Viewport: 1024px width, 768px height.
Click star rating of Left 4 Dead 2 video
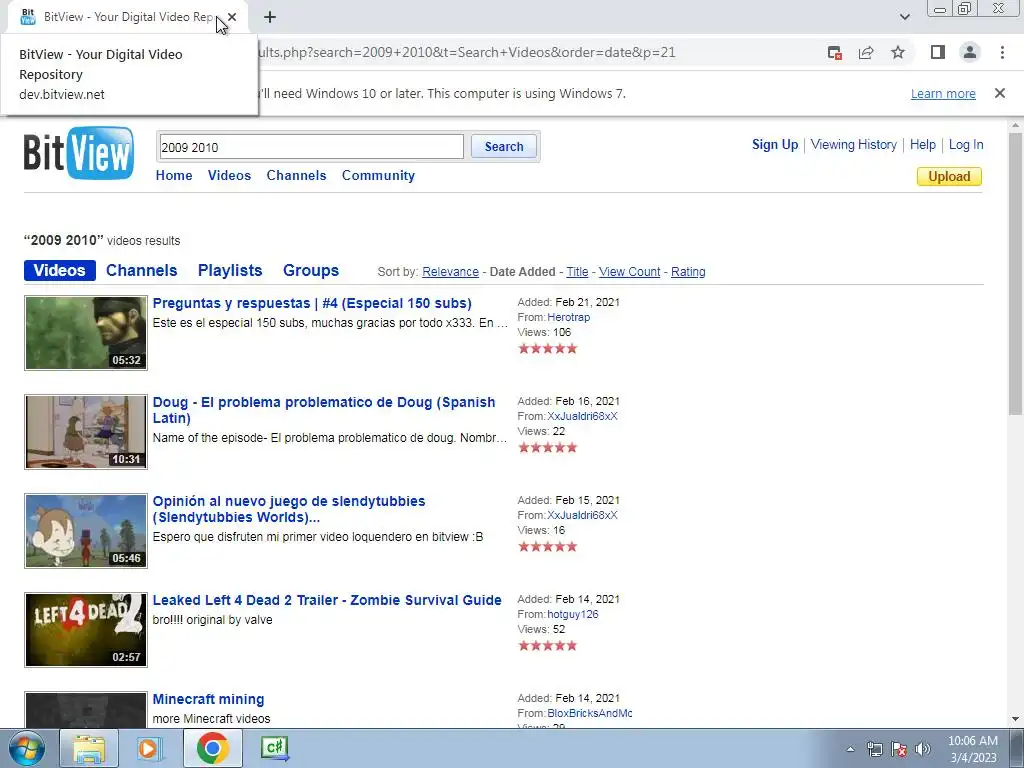coord(547,646)
